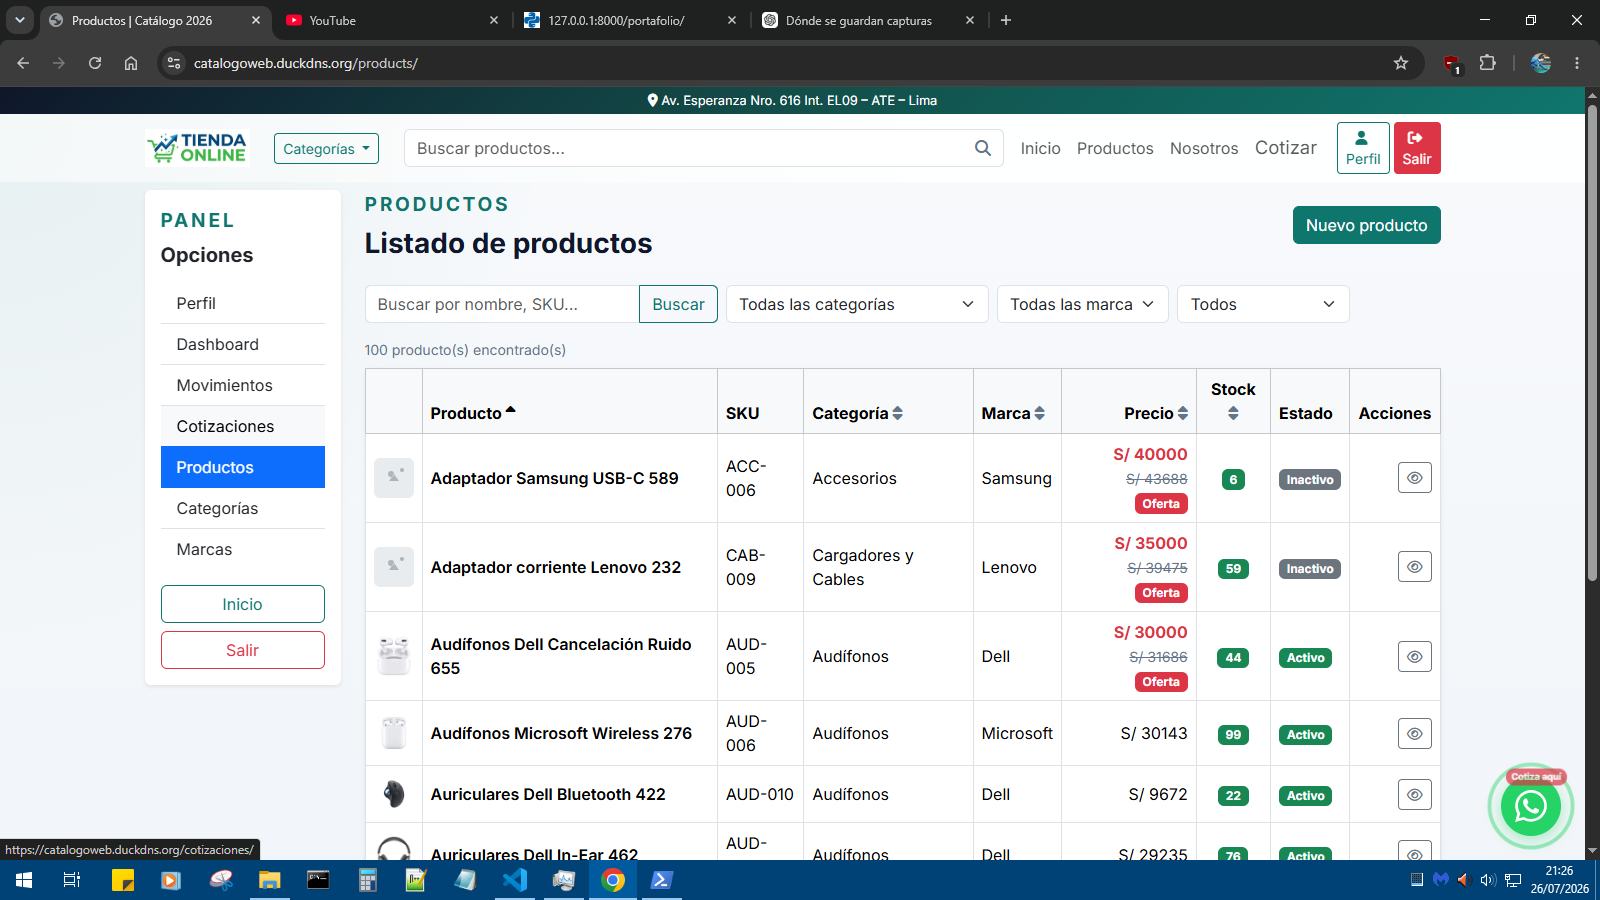Click the search magnifier icon
The width and height of the screenshot is (1600, 900).
983,148
